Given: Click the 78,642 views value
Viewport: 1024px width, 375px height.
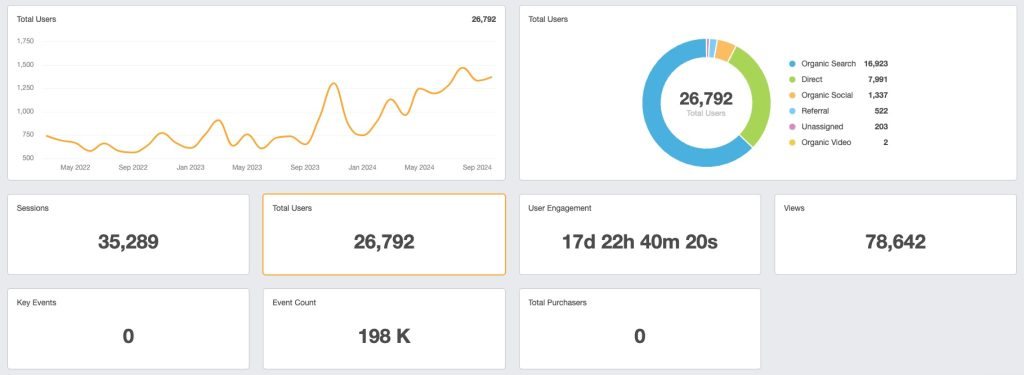Looking at the screenshot, I should point(895,242).
